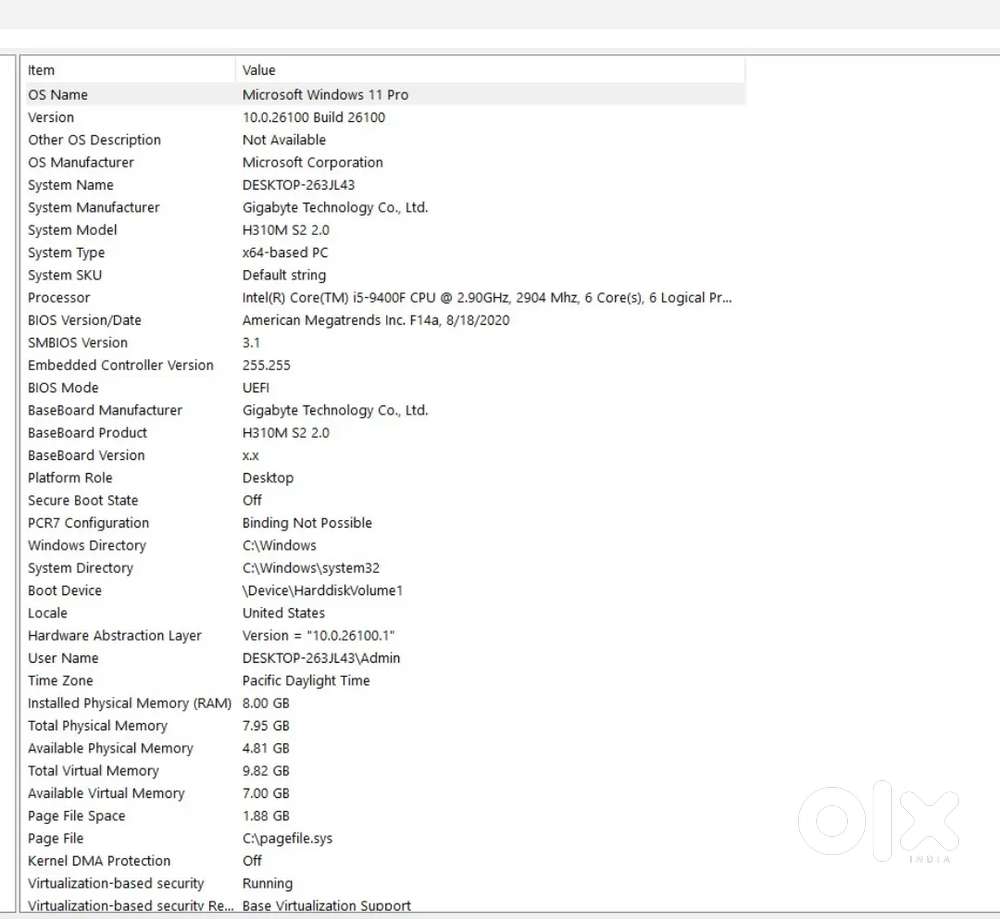Select the Version row showing Build 26100

pyautogui.click(x=51, y=117)
